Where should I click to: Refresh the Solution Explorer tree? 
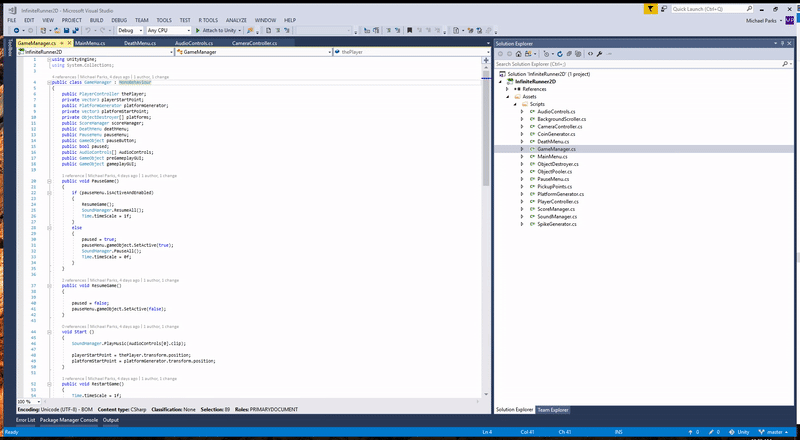[x=559, y=53]
